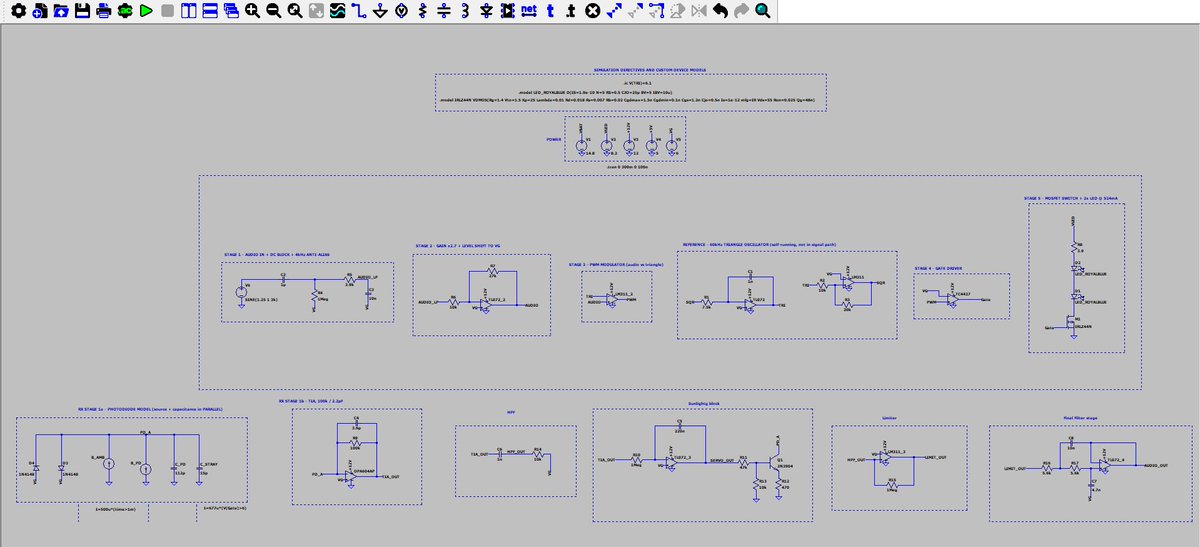Click the AUDIO_OUT net label
1200x547 pixels.
pyautogui.click(x=1156, y=466)
